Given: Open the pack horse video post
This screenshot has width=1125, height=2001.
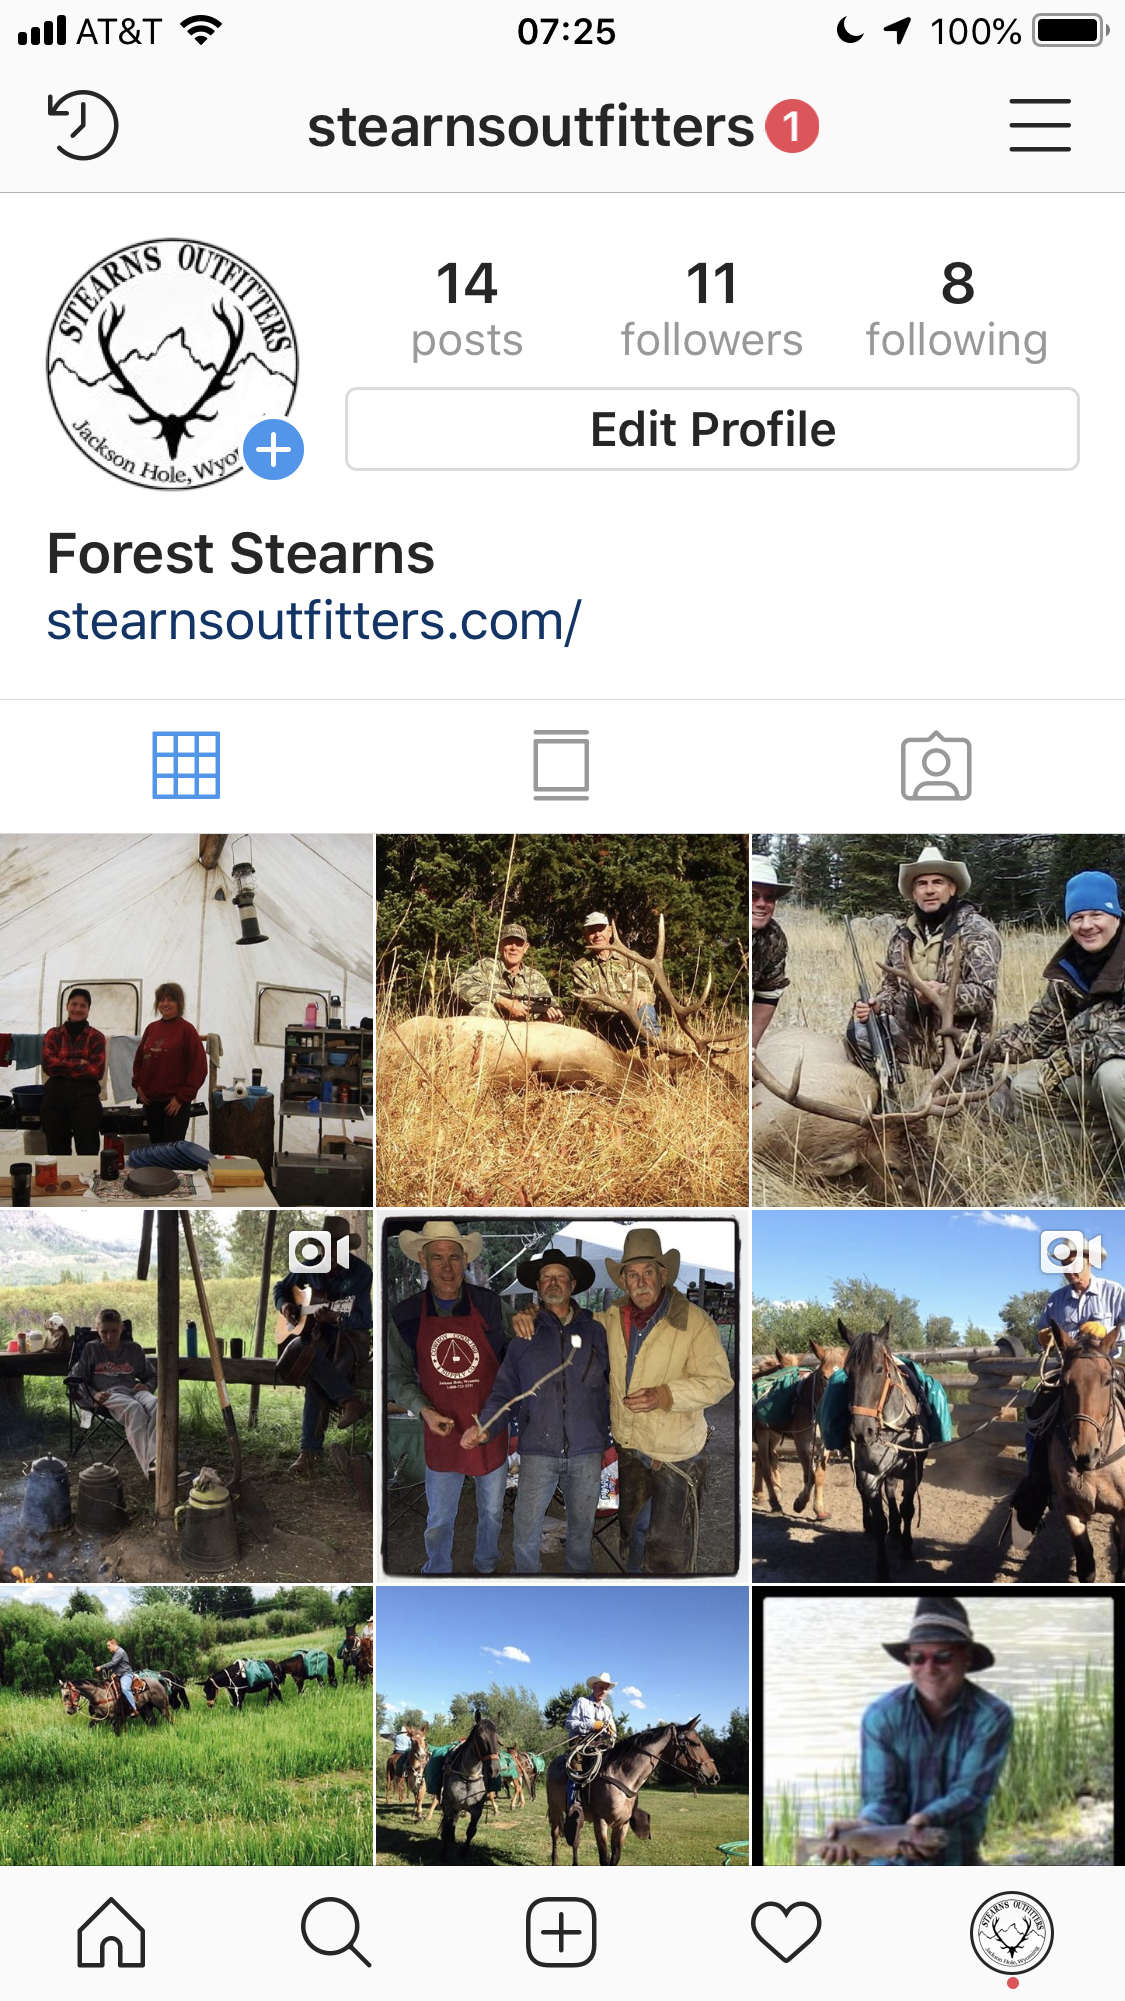Looking at the screenshot, I should point(938,1396).
